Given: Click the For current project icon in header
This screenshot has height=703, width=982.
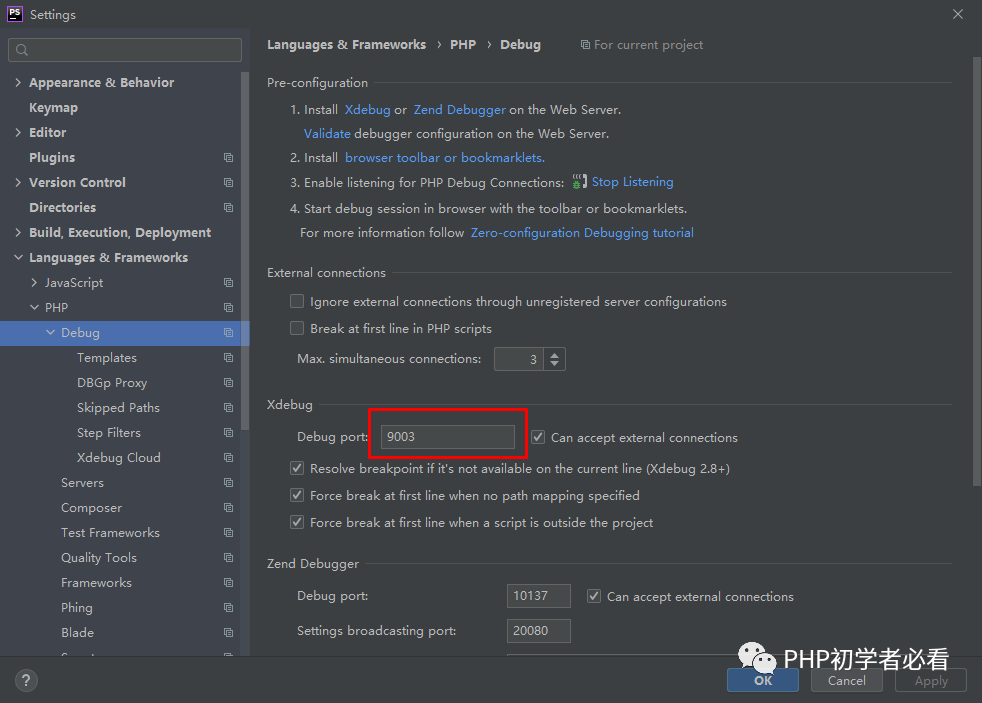Looking at the screenshot, I should tap(585, 45).
